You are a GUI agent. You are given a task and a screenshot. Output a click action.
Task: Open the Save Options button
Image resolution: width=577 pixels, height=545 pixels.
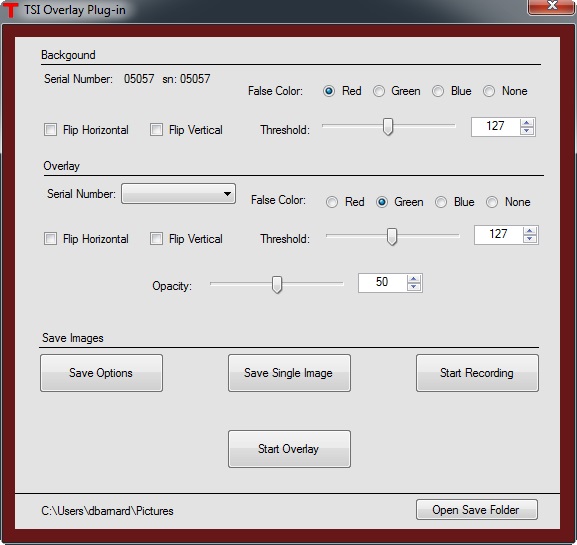(101, 373)
